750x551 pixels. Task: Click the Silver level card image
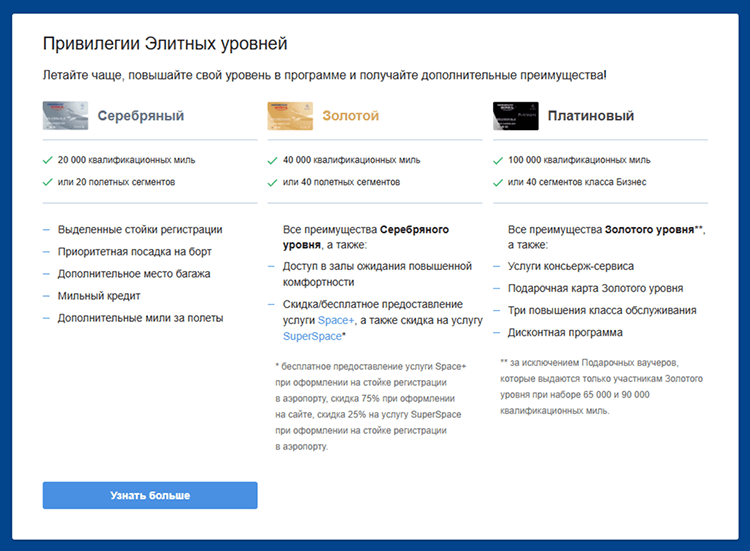pos(63,116)
